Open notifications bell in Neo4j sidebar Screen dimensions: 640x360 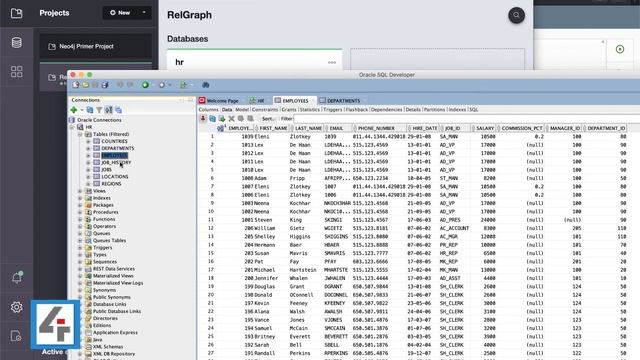[x=16, y=278]
